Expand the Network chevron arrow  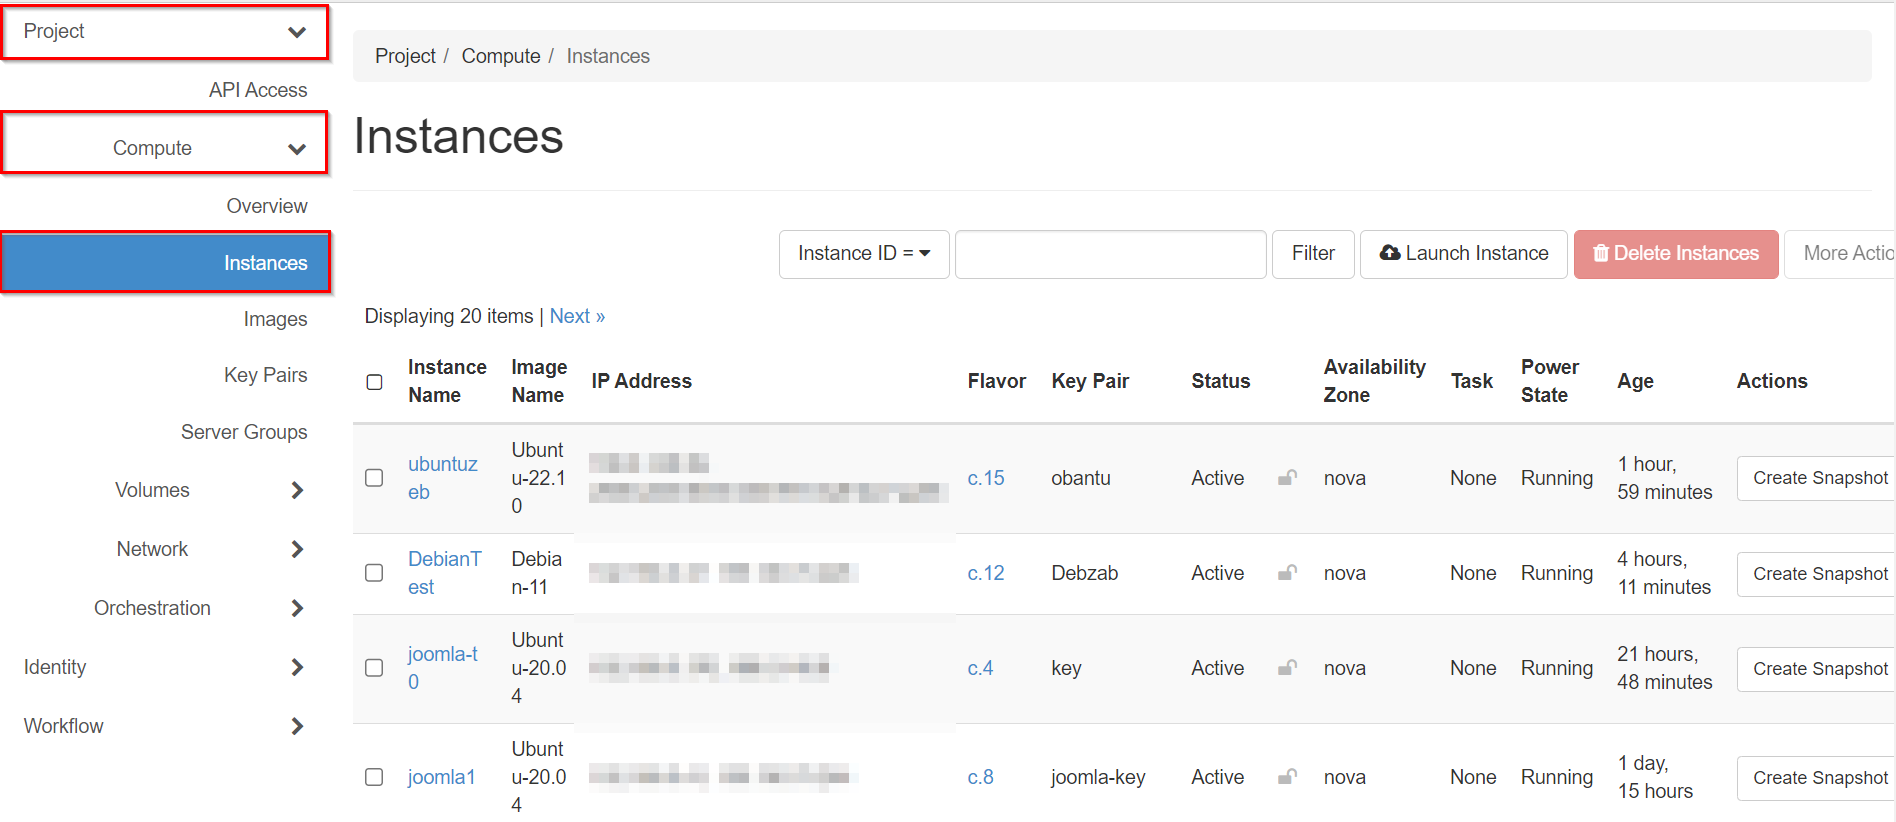click(297, 549)
